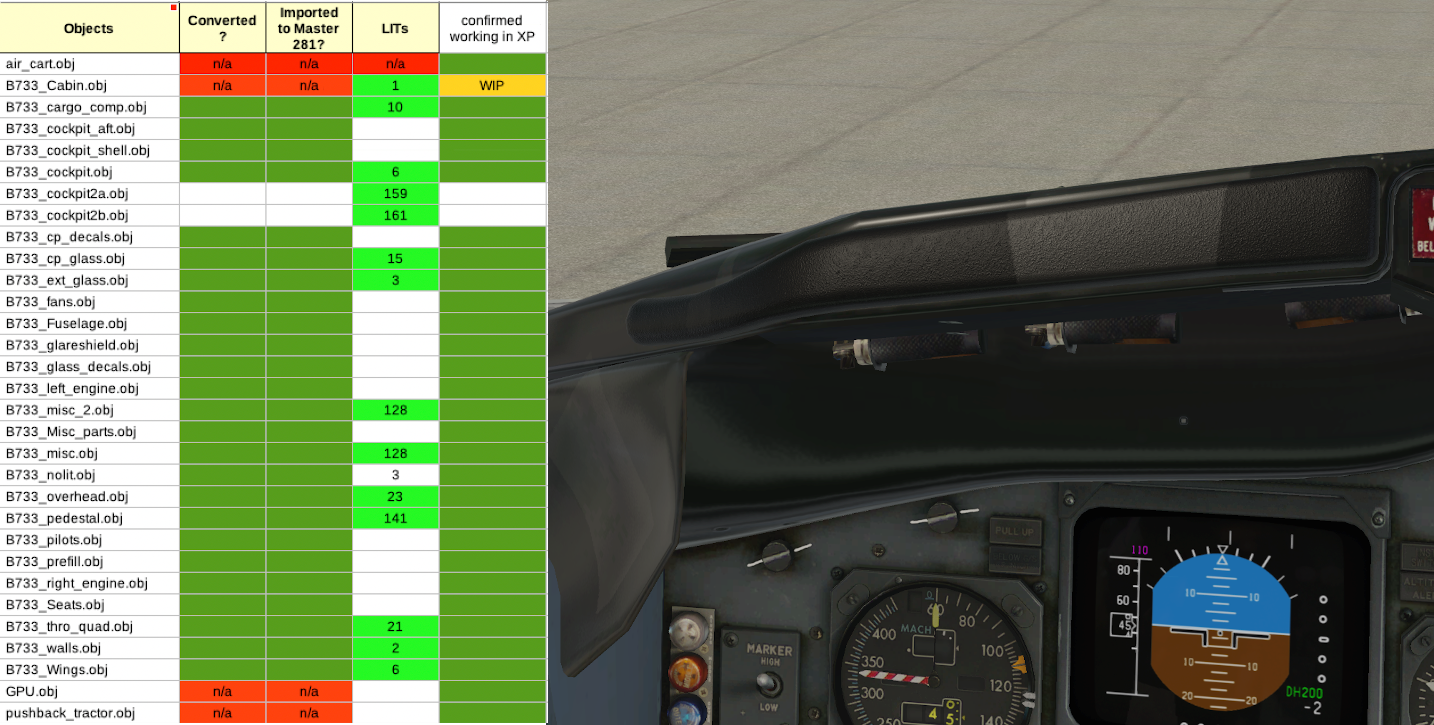Viewport: 1434px width, 725px height.
Task: Click the B733_glareshield.obj cell
Action: (90, 345)
